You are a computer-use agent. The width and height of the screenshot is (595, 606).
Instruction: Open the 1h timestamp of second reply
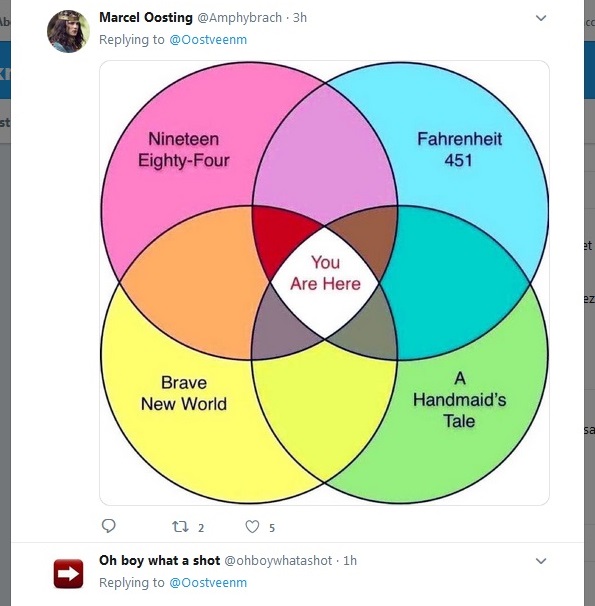pos(350,560)
